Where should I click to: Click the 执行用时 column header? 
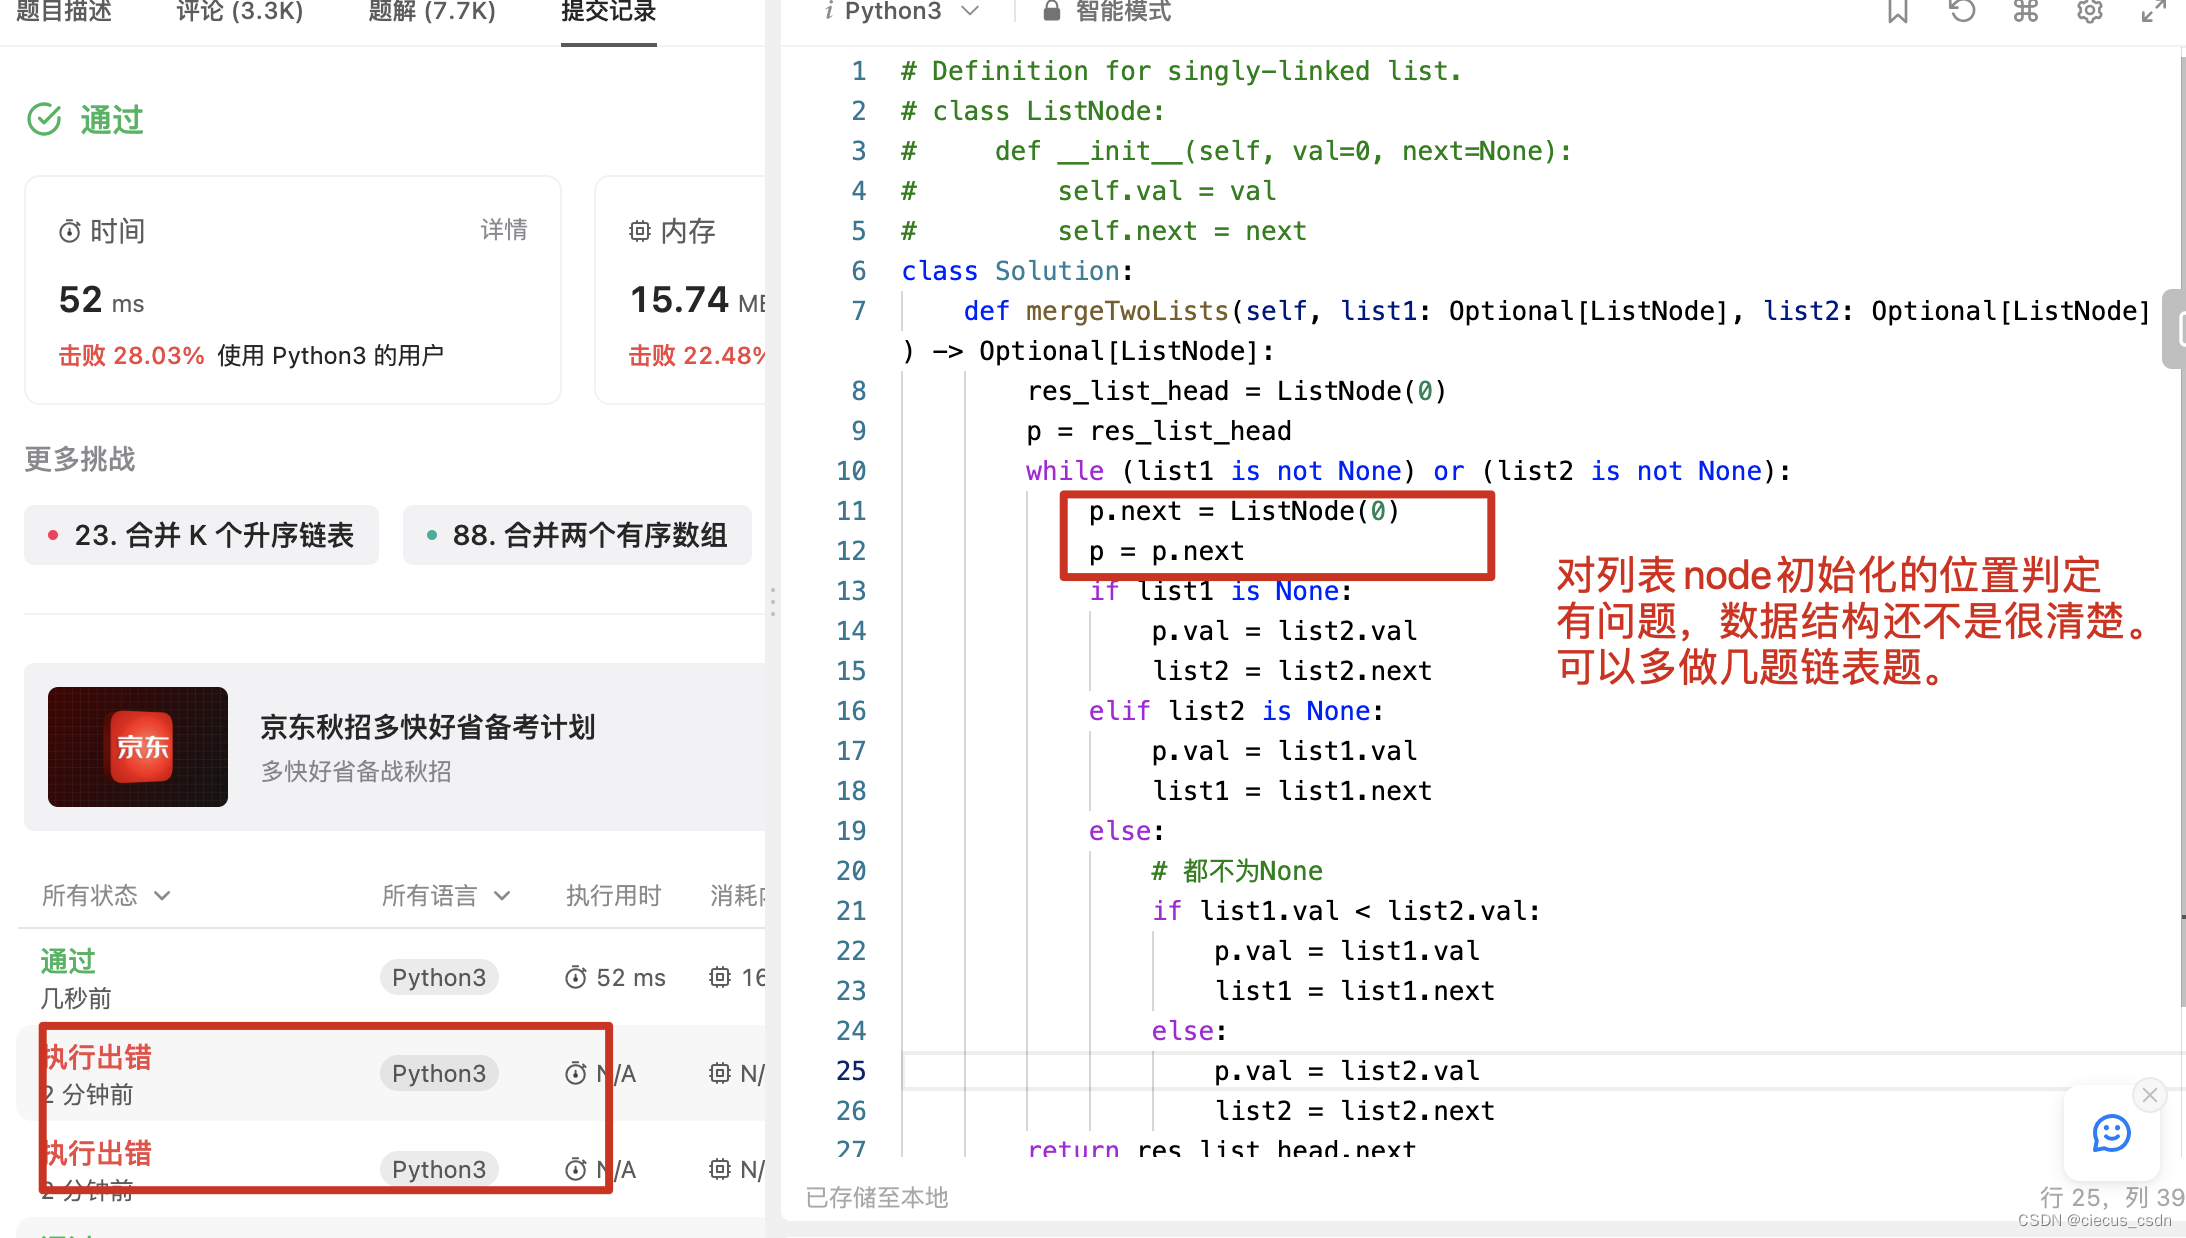click(613, 895)
